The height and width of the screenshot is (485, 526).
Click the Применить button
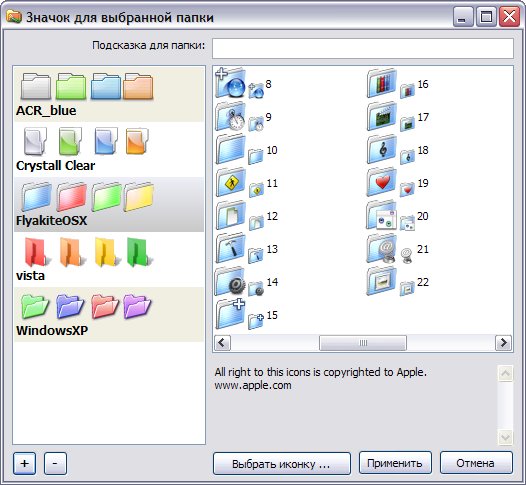click(x=395, y=463)
